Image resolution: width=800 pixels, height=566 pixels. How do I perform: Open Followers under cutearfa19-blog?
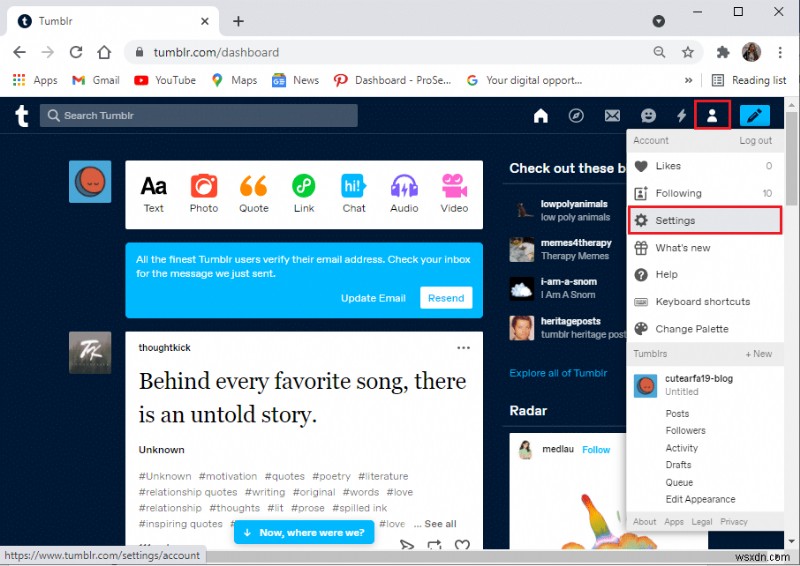[685, 431]
